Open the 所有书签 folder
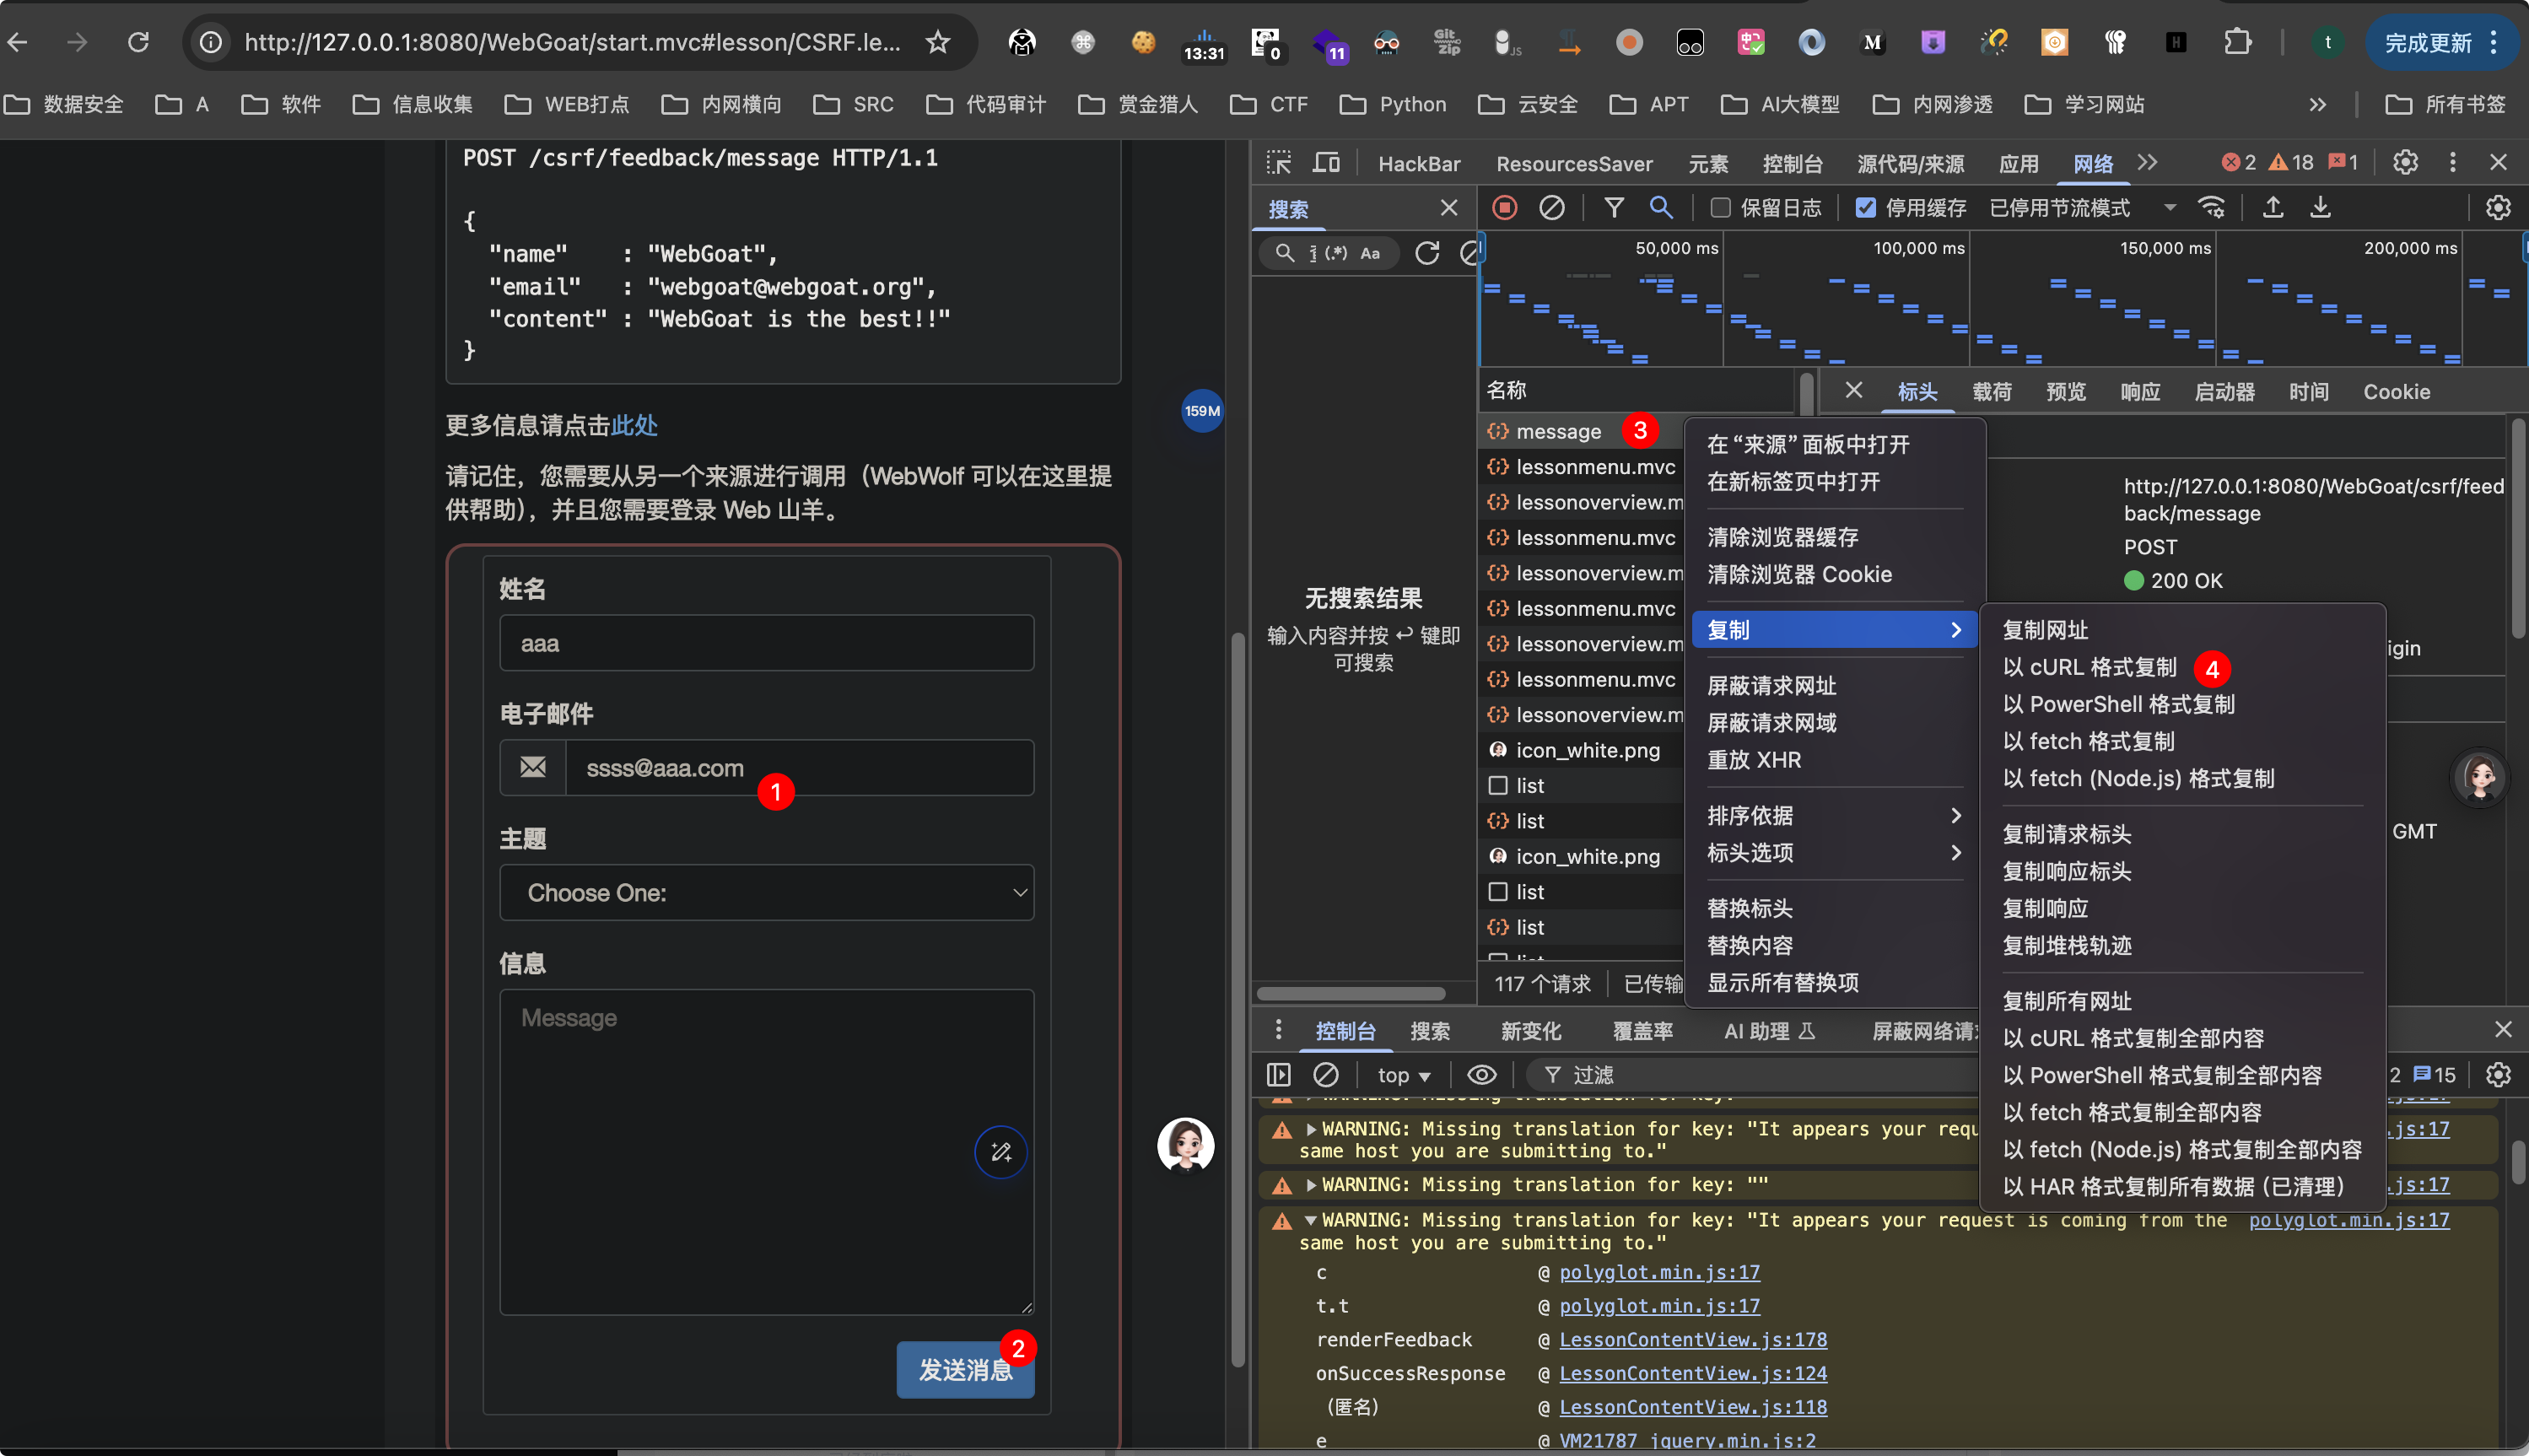The width and height of the screenshot is (2529, 1456). point(2446,104)
